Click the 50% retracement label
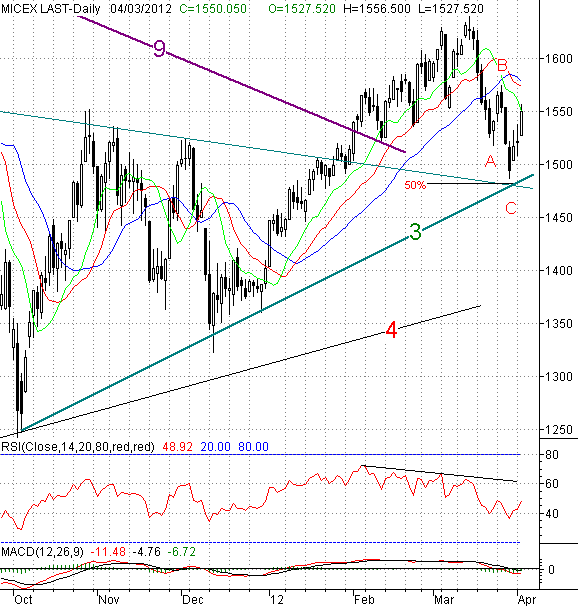This screenshot has width=578, height=608. [x=415, y=185]
